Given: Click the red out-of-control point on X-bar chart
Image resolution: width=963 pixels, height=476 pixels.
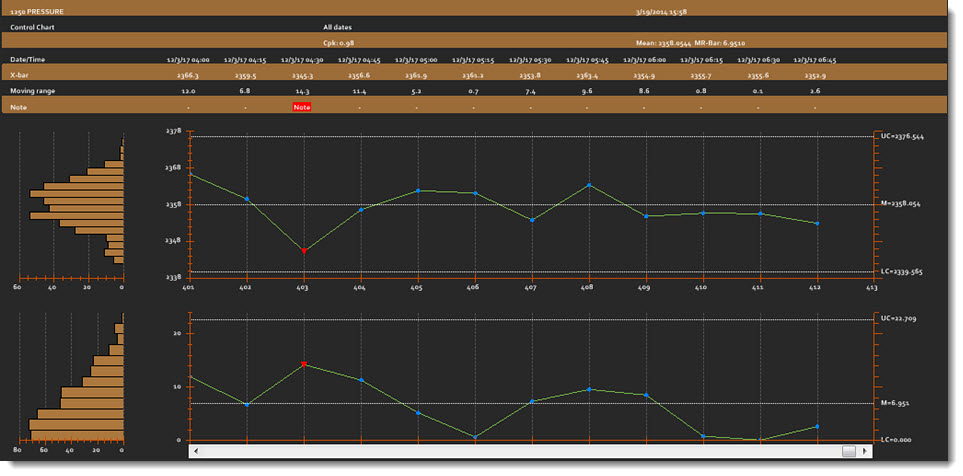Looking at the screenshot, I should pos(304,250).
